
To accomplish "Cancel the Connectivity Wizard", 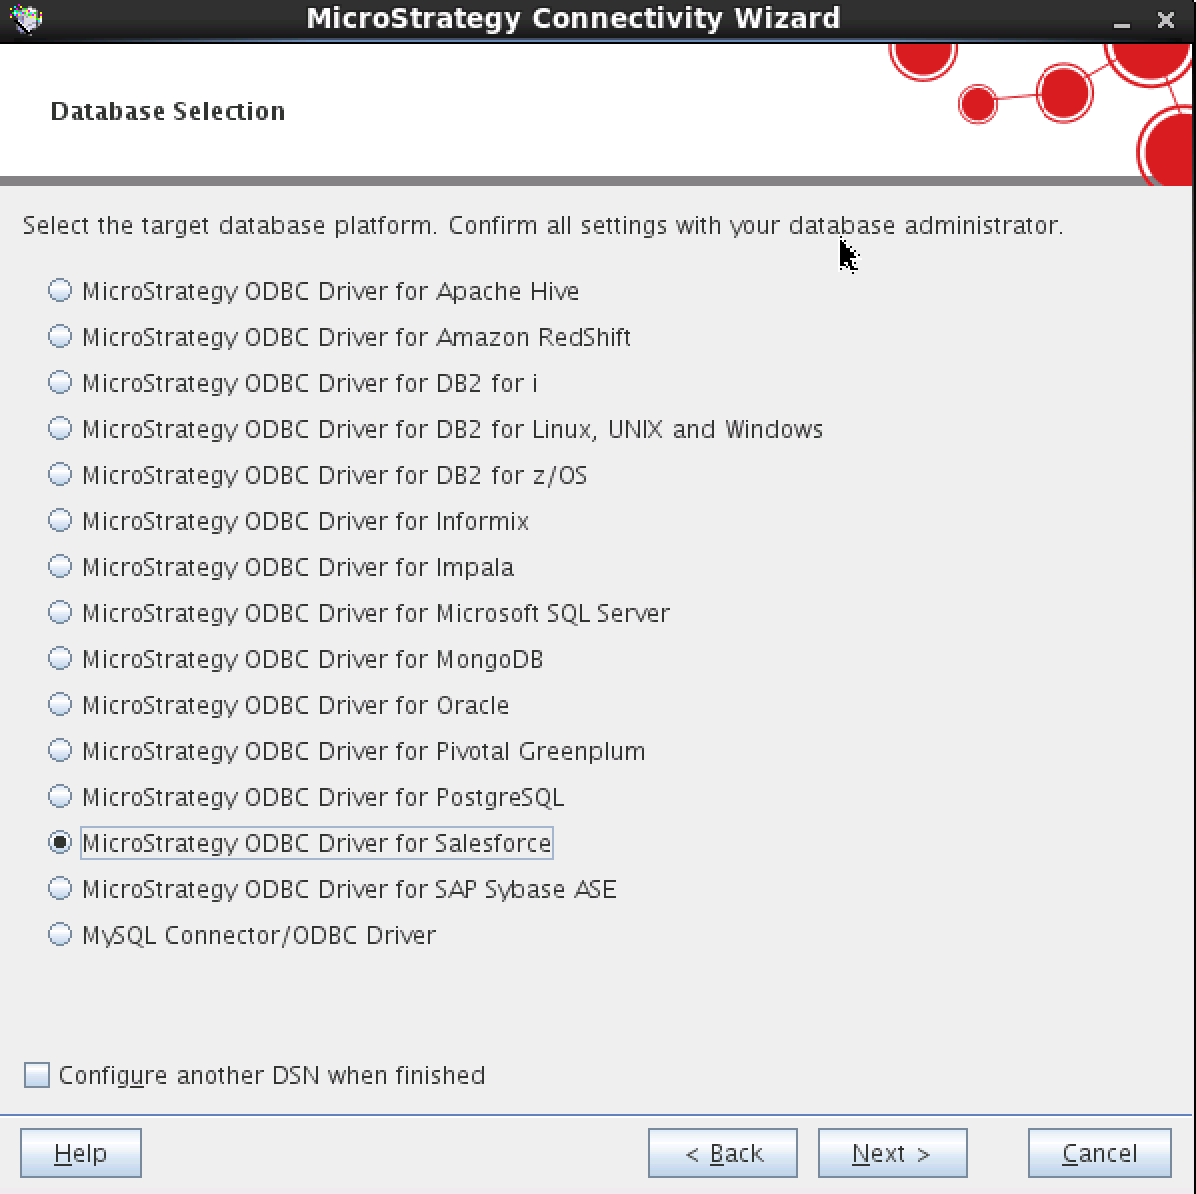I will point(1100,1153).
